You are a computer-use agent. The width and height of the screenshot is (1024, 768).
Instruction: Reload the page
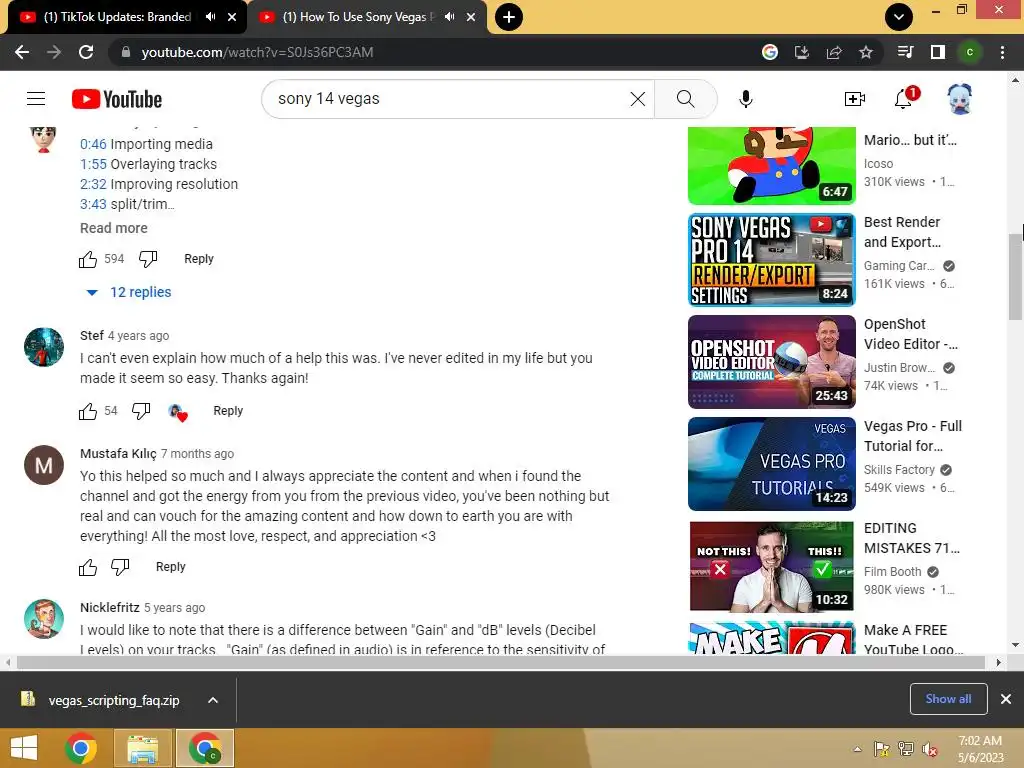[x=86, y=52]
